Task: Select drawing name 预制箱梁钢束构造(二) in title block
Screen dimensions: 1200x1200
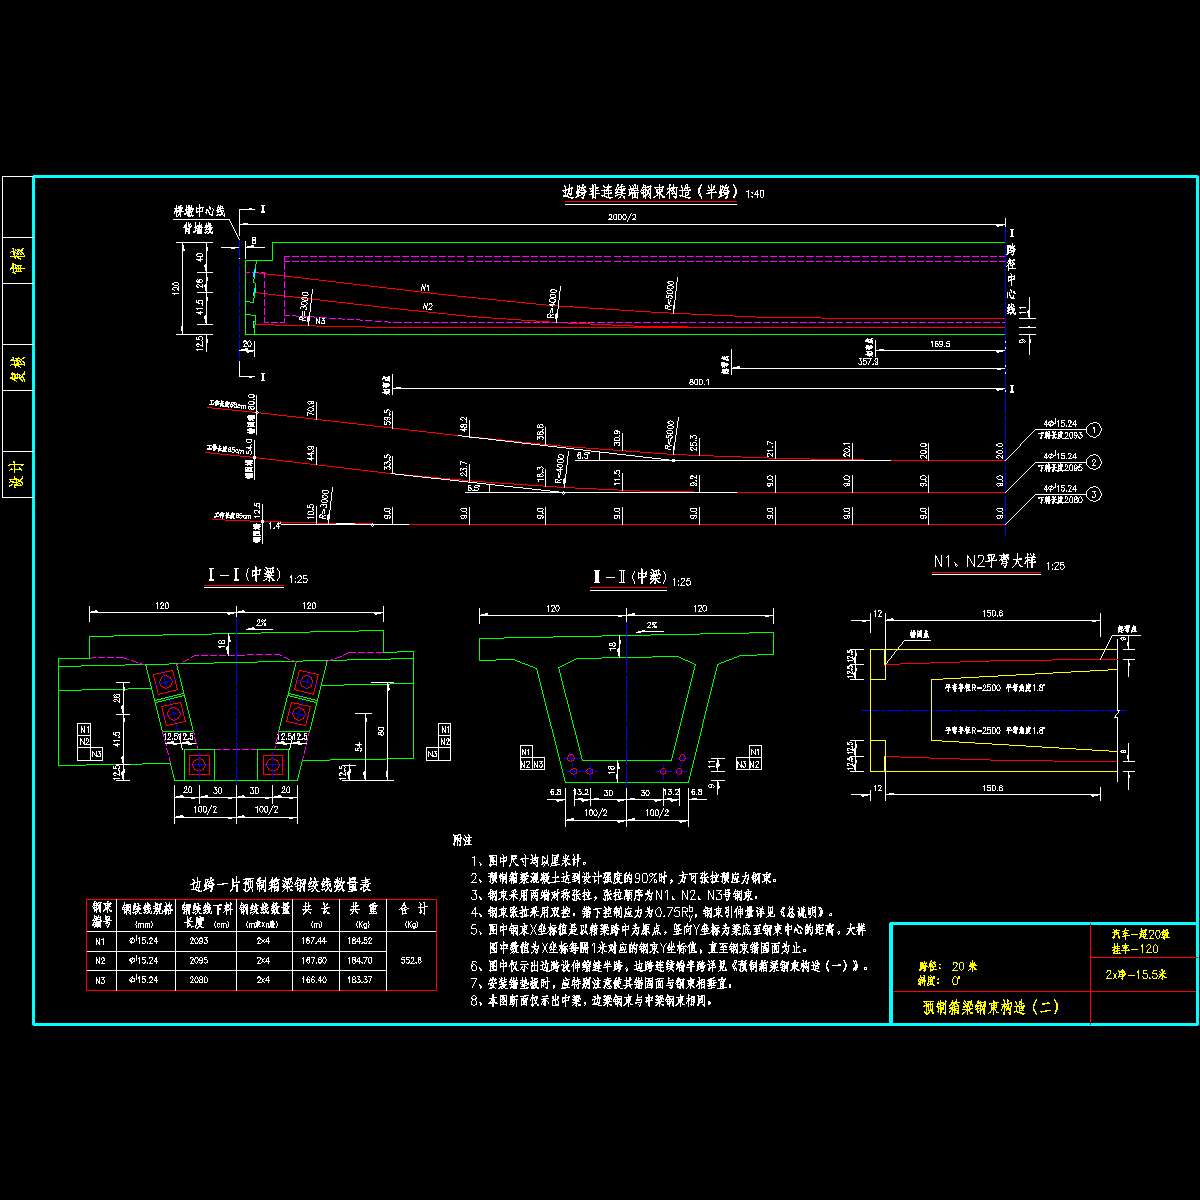Action: point(989,1008)
